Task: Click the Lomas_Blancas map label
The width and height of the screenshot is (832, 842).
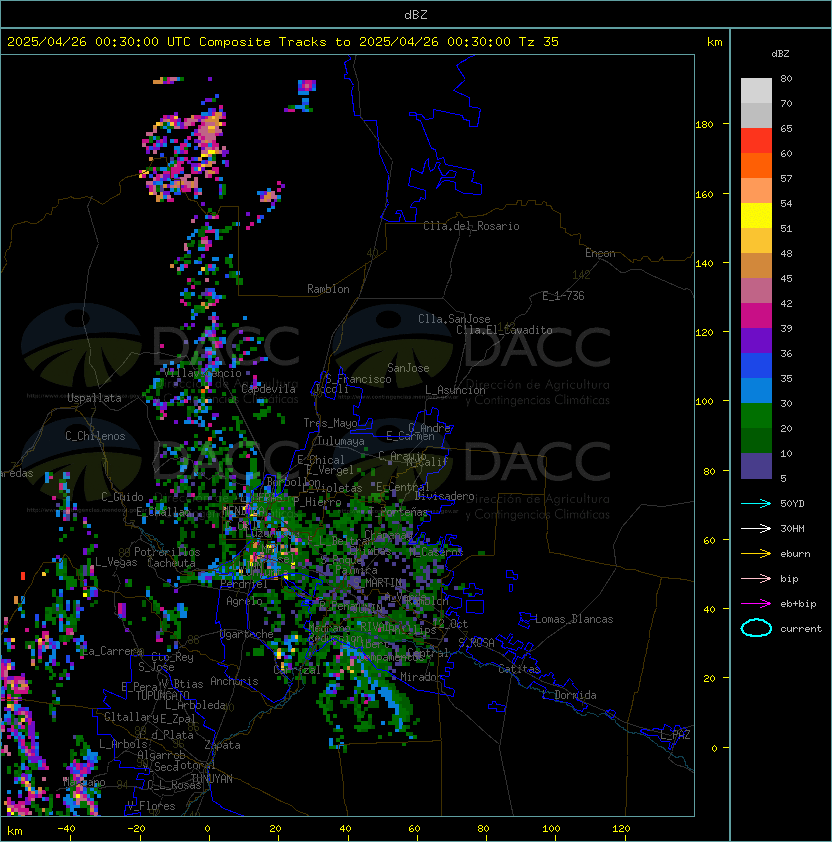Action: [574, 620]
